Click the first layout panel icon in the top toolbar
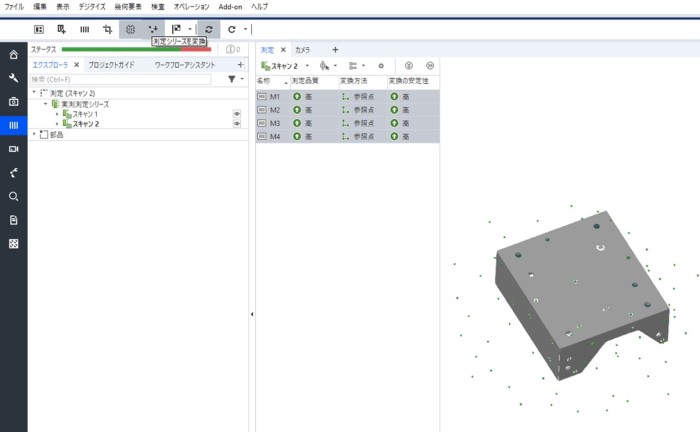 (39, 29)
